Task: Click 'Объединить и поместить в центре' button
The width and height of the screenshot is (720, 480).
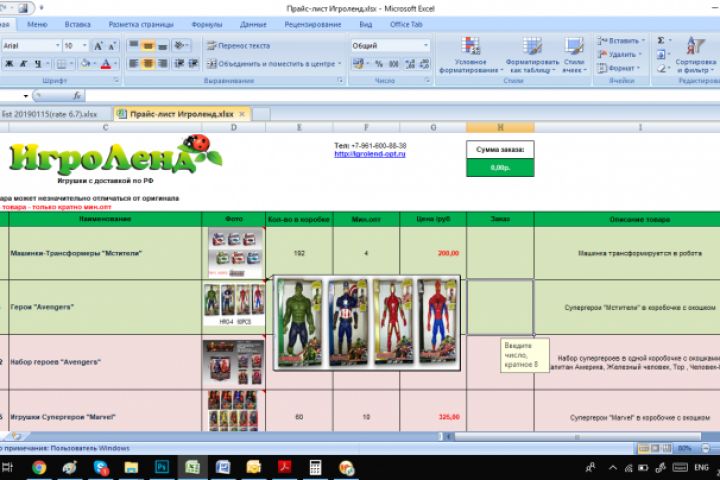Action: pos(271,64)
